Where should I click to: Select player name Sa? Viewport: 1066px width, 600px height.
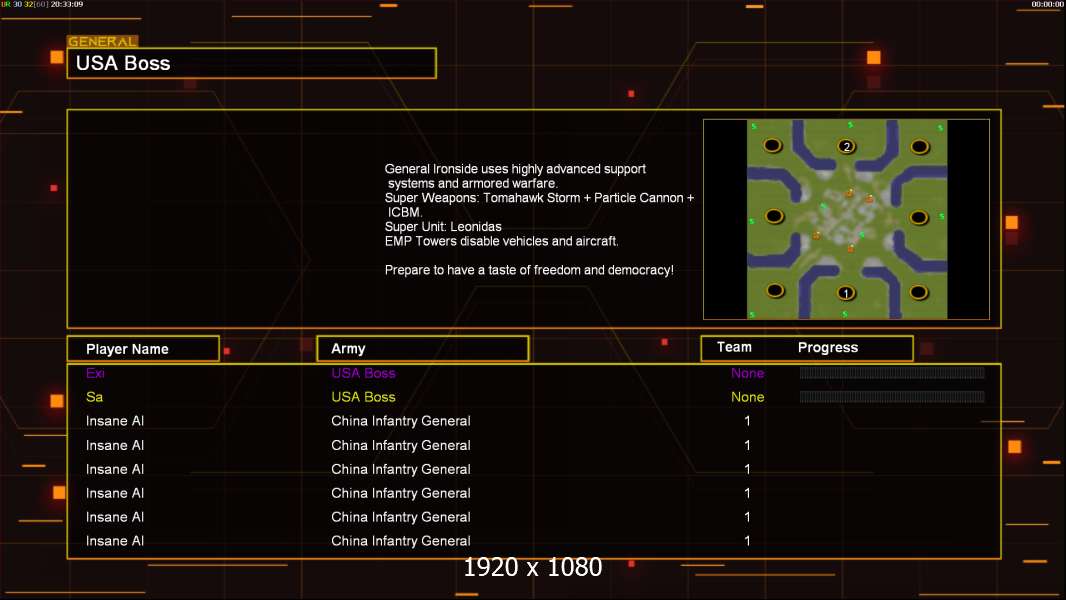click(94, 397)
